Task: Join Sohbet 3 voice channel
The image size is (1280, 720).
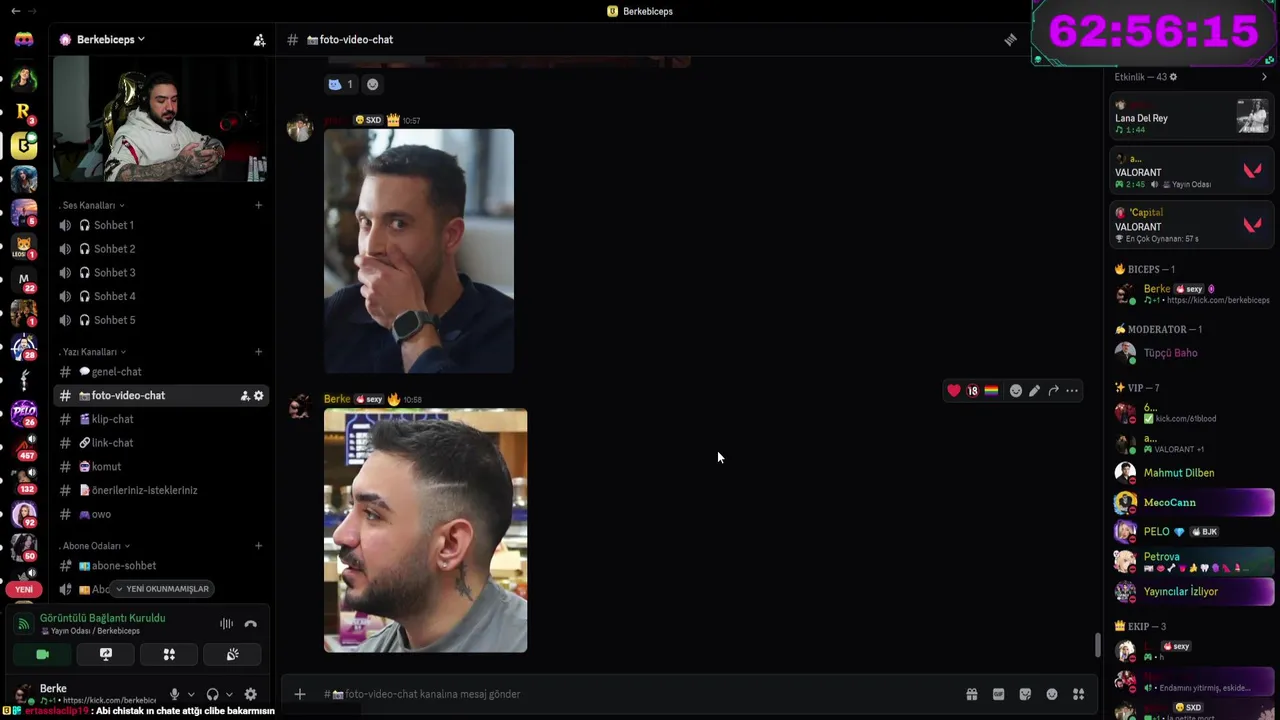Action: coord(160,272)
